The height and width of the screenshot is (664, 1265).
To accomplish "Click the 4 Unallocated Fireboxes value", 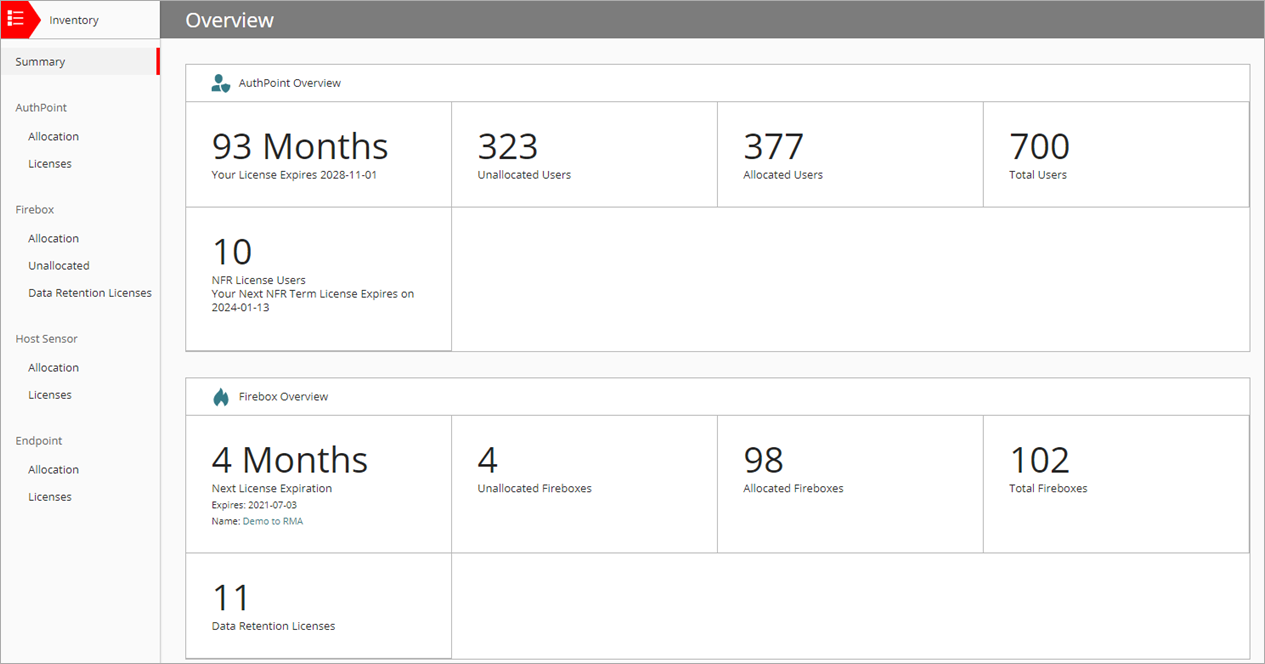I will click(x=488, y=460).
